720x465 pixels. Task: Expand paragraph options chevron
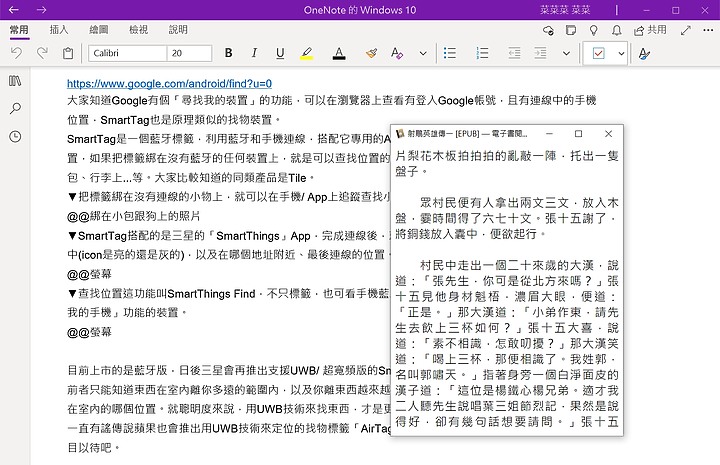coord(566,54)
